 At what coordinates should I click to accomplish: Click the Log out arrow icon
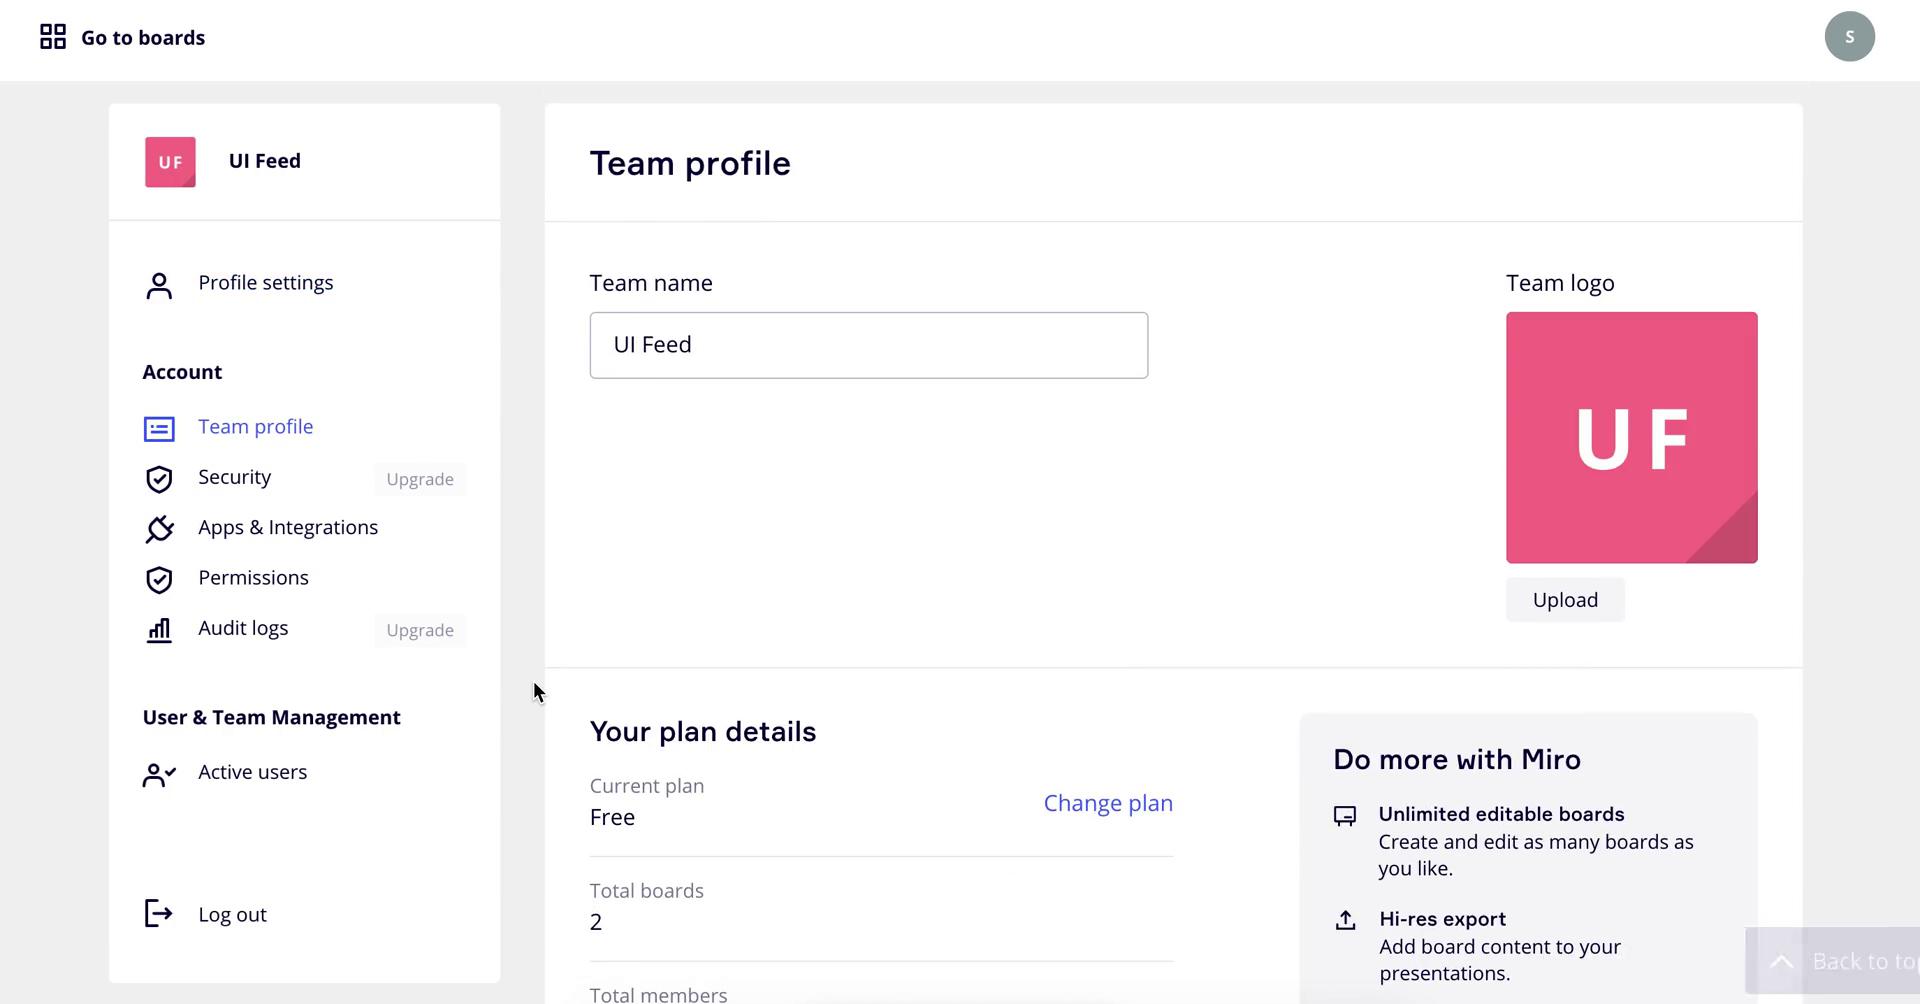(159, 913)
